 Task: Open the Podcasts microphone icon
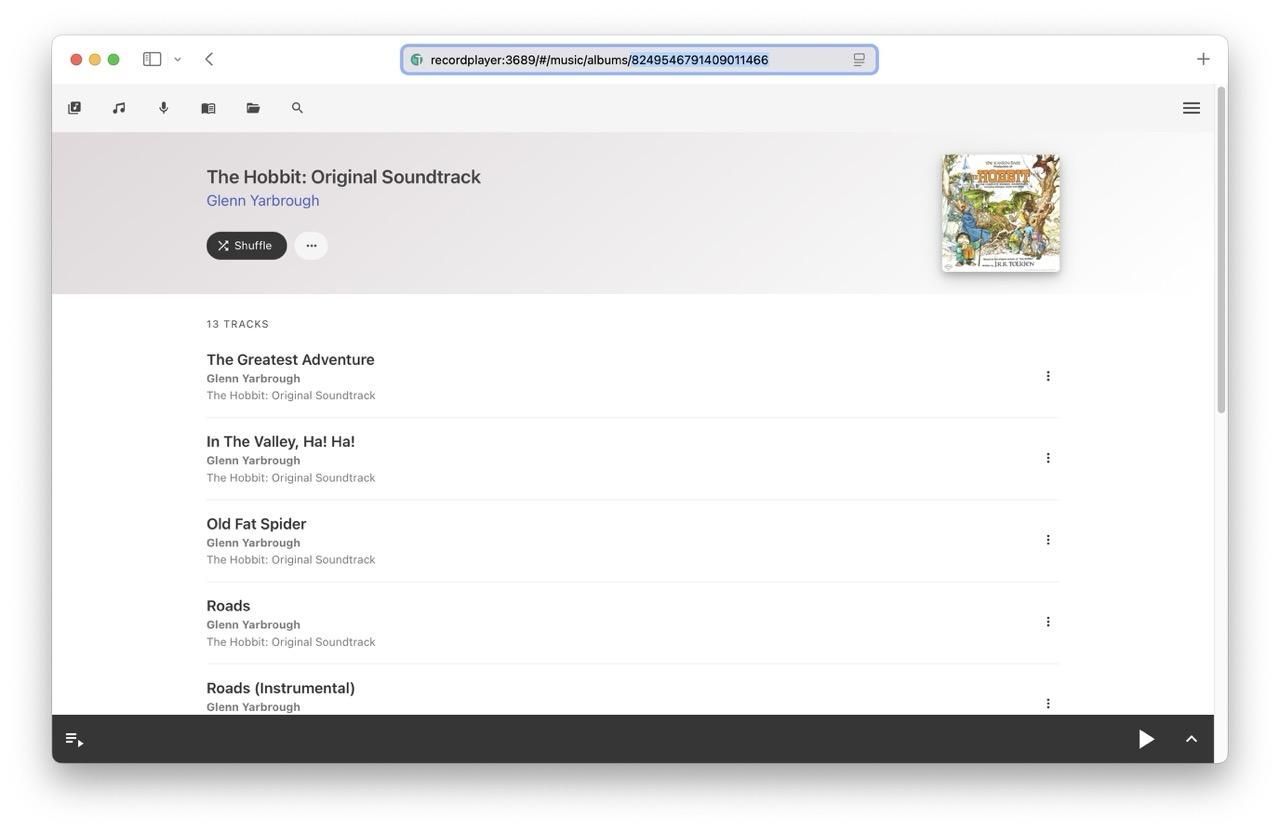click(x=164, y=108)
